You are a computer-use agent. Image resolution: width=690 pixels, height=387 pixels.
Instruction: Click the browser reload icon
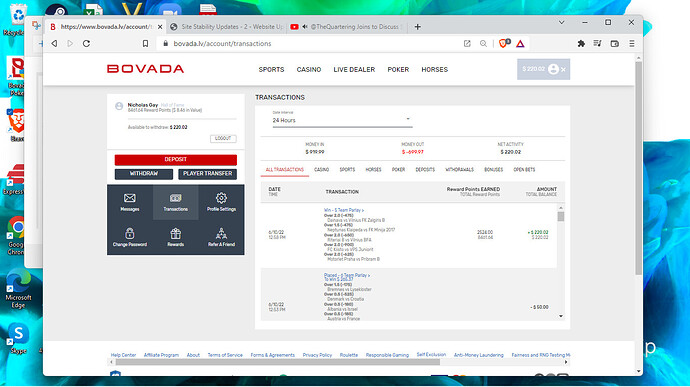(87, 44)
